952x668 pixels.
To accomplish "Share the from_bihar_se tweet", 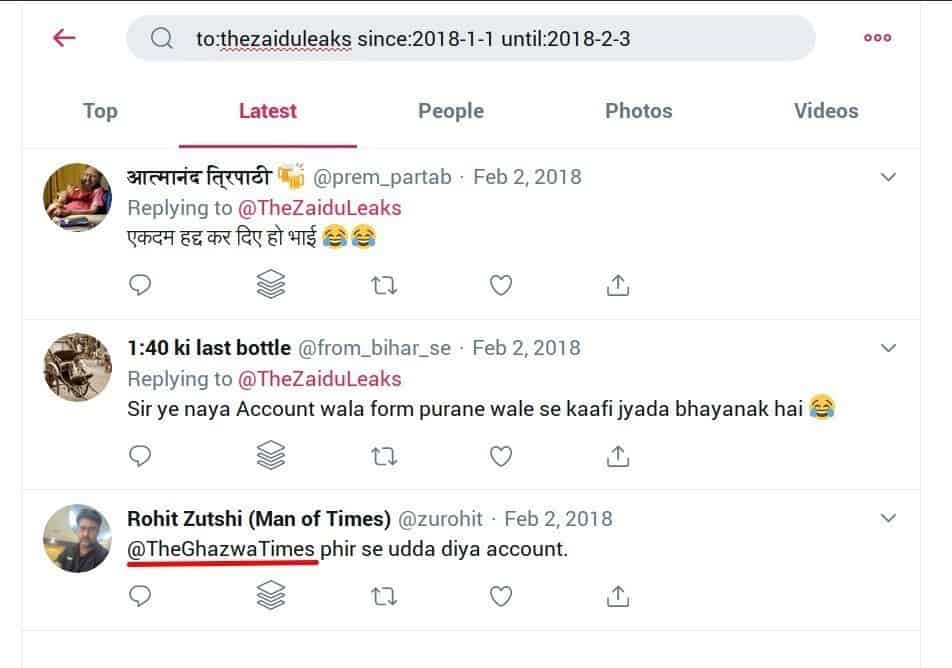I will coord(618,457).
